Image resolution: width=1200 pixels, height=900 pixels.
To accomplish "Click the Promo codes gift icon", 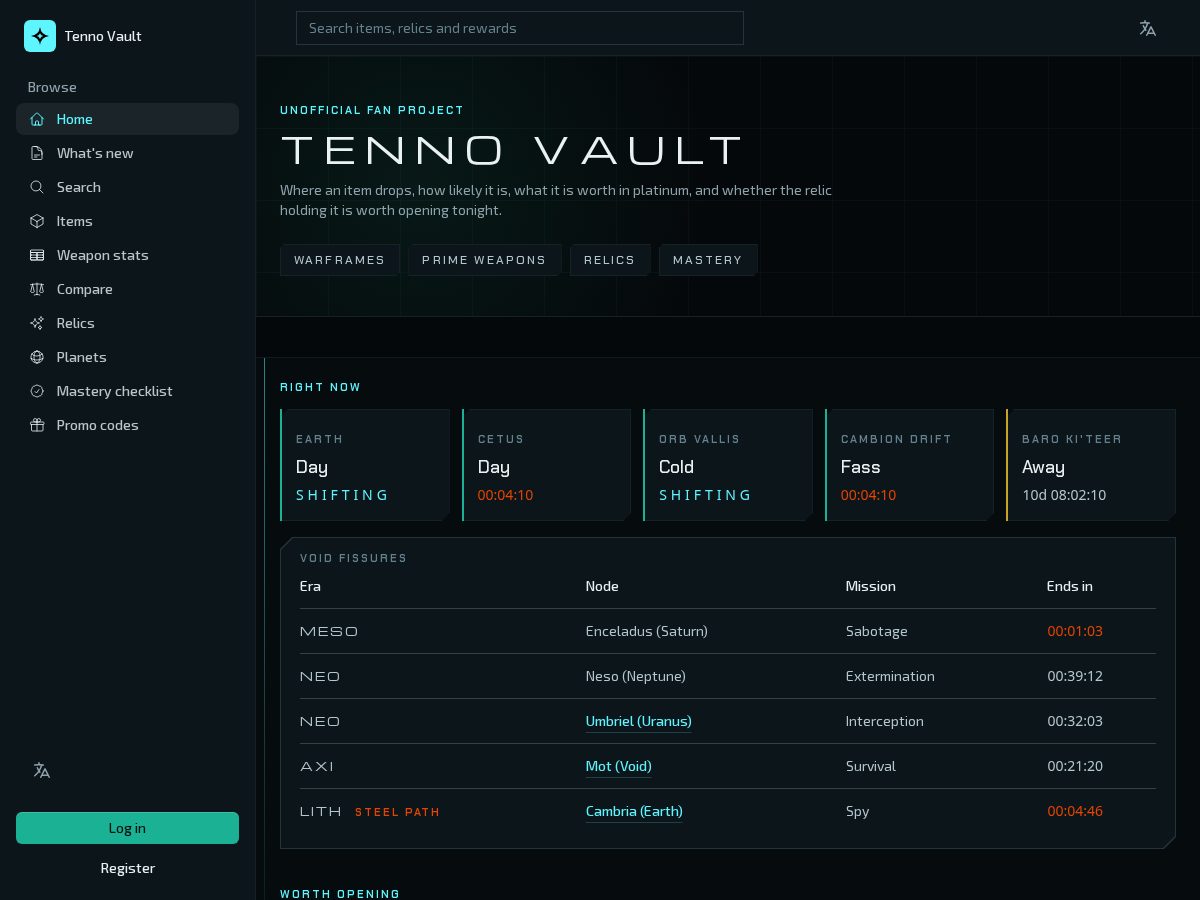I will click(x=37, y=425).
